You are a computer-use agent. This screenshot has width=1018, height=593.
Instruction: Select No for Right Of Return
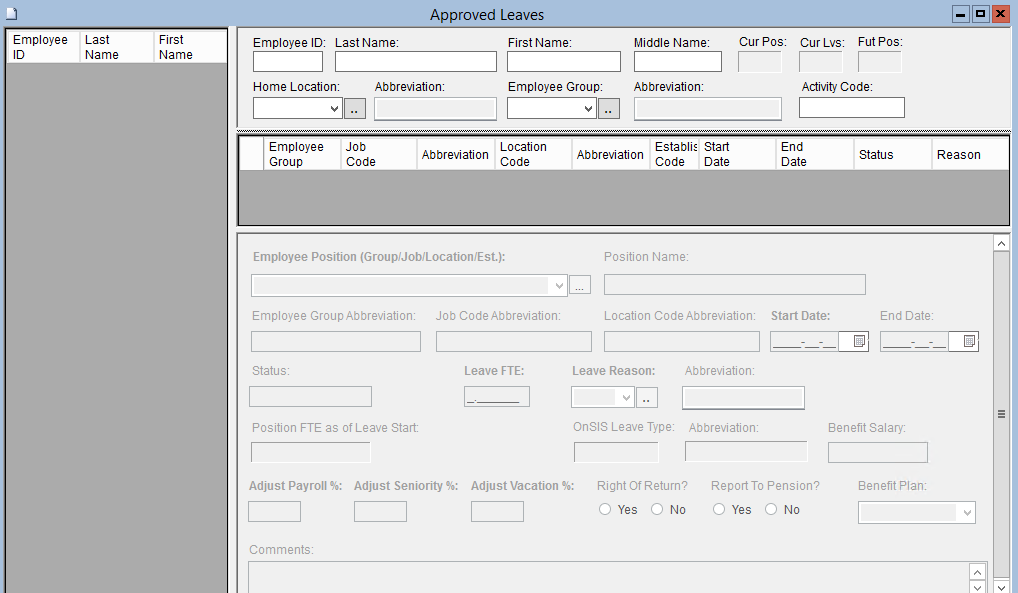657,510
